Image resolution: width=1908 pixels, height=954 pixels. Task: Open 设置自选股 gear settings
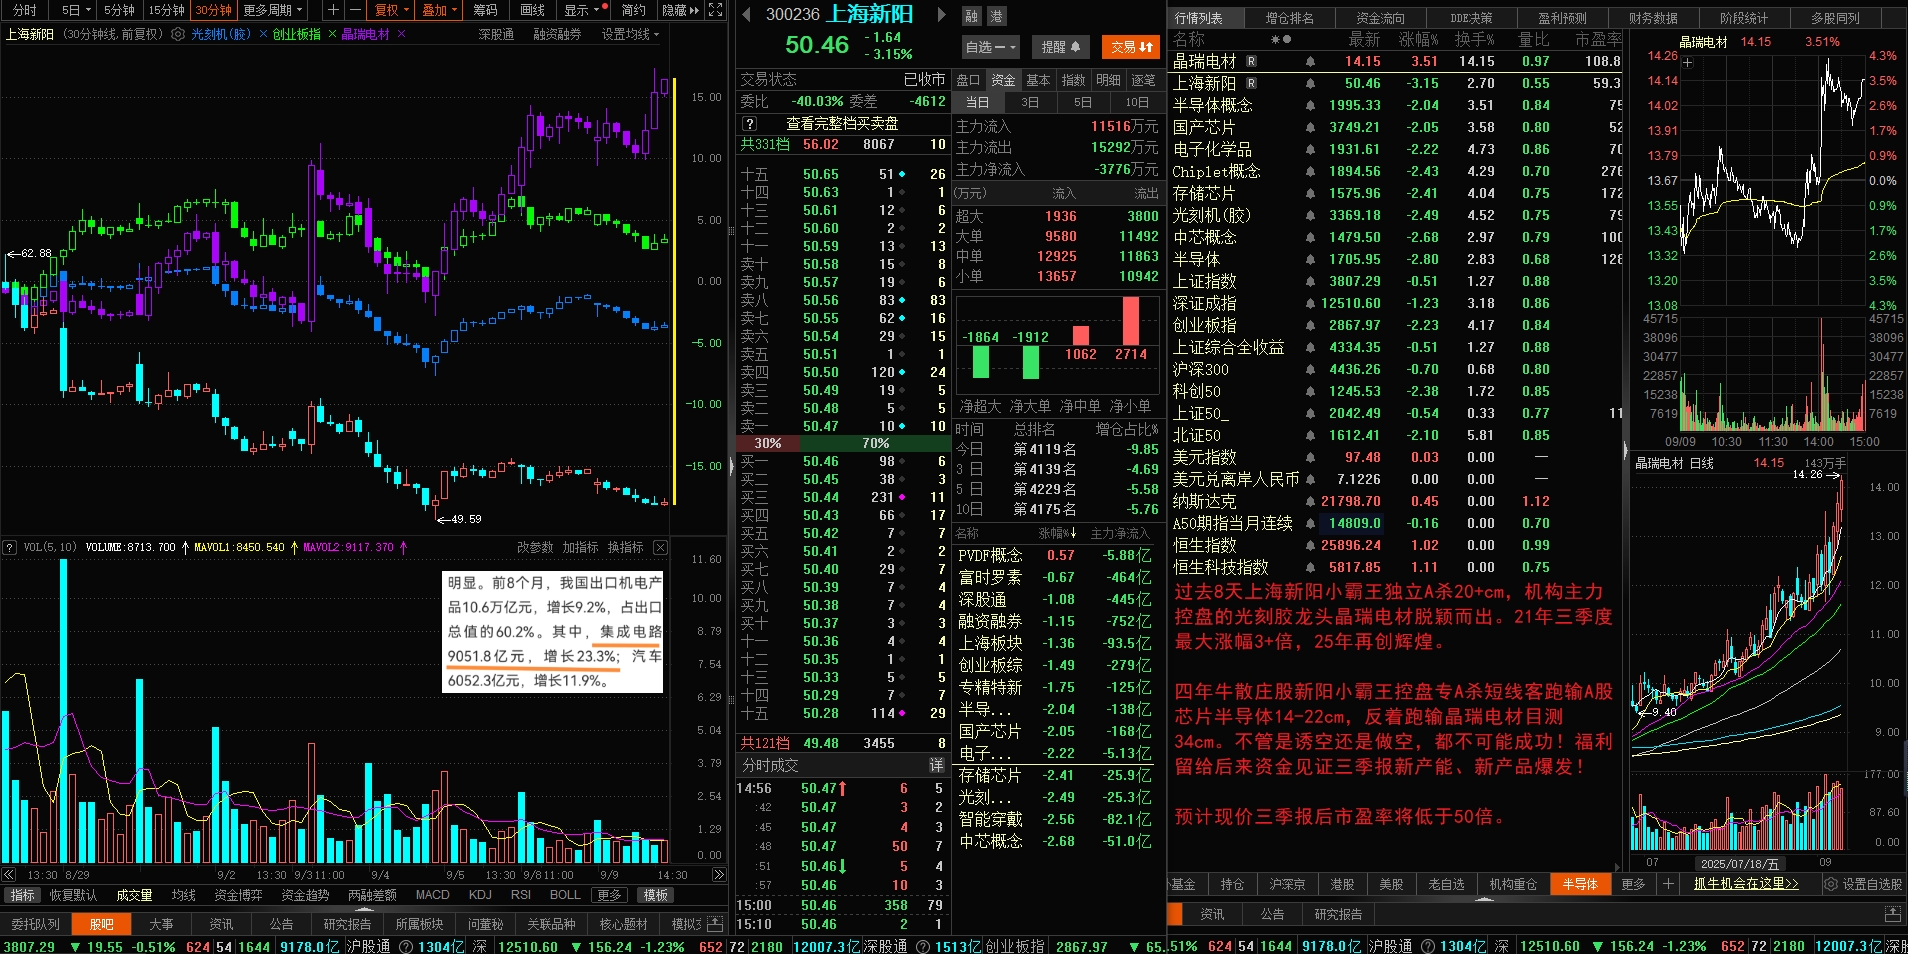(x=1830, y=884)
